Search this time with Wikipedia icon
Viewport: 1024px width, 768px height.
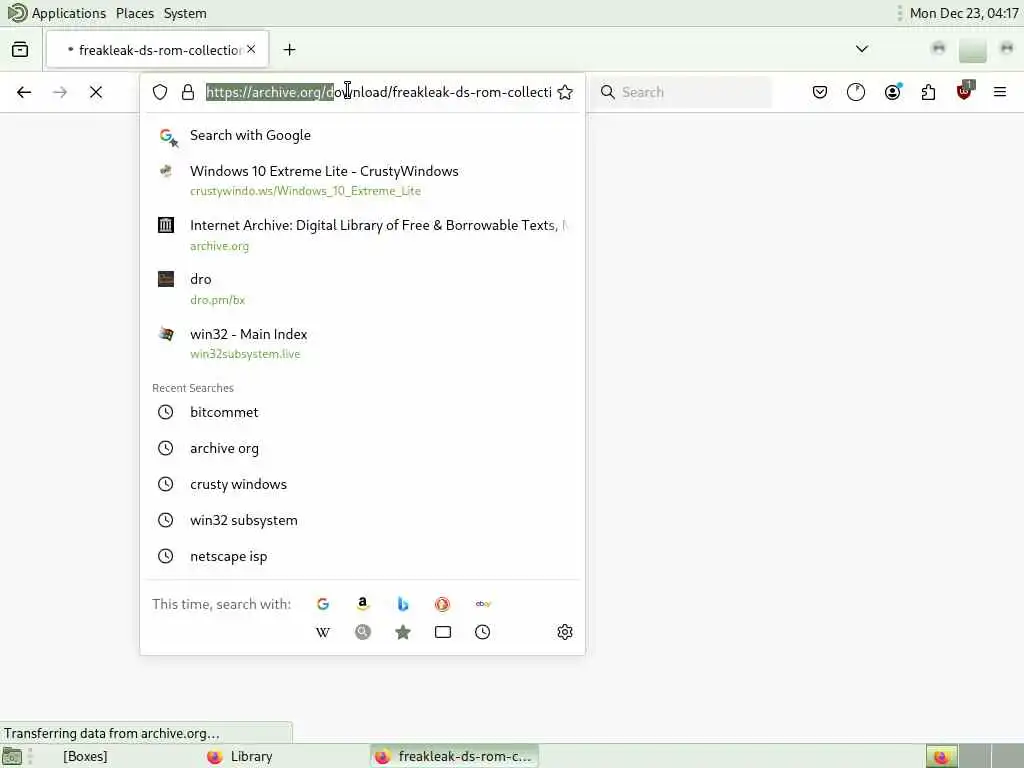click(323, 632)
